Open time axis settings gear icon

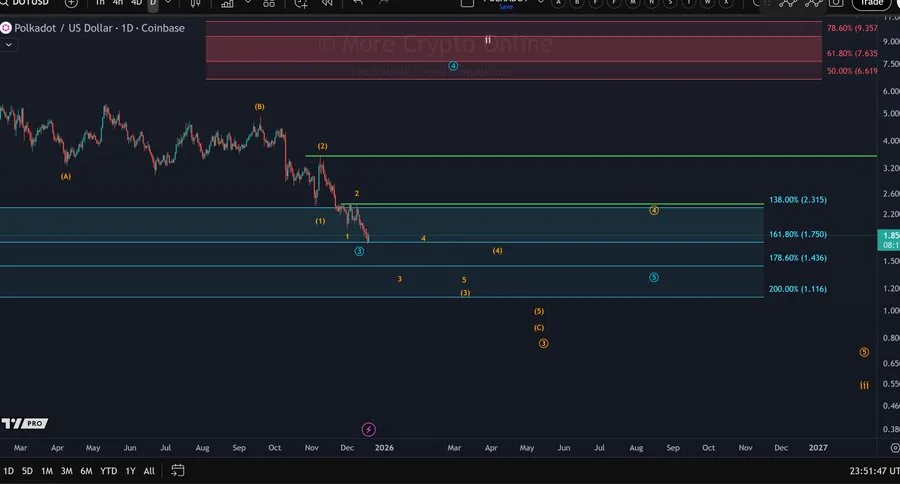click(x=894, y=448)
